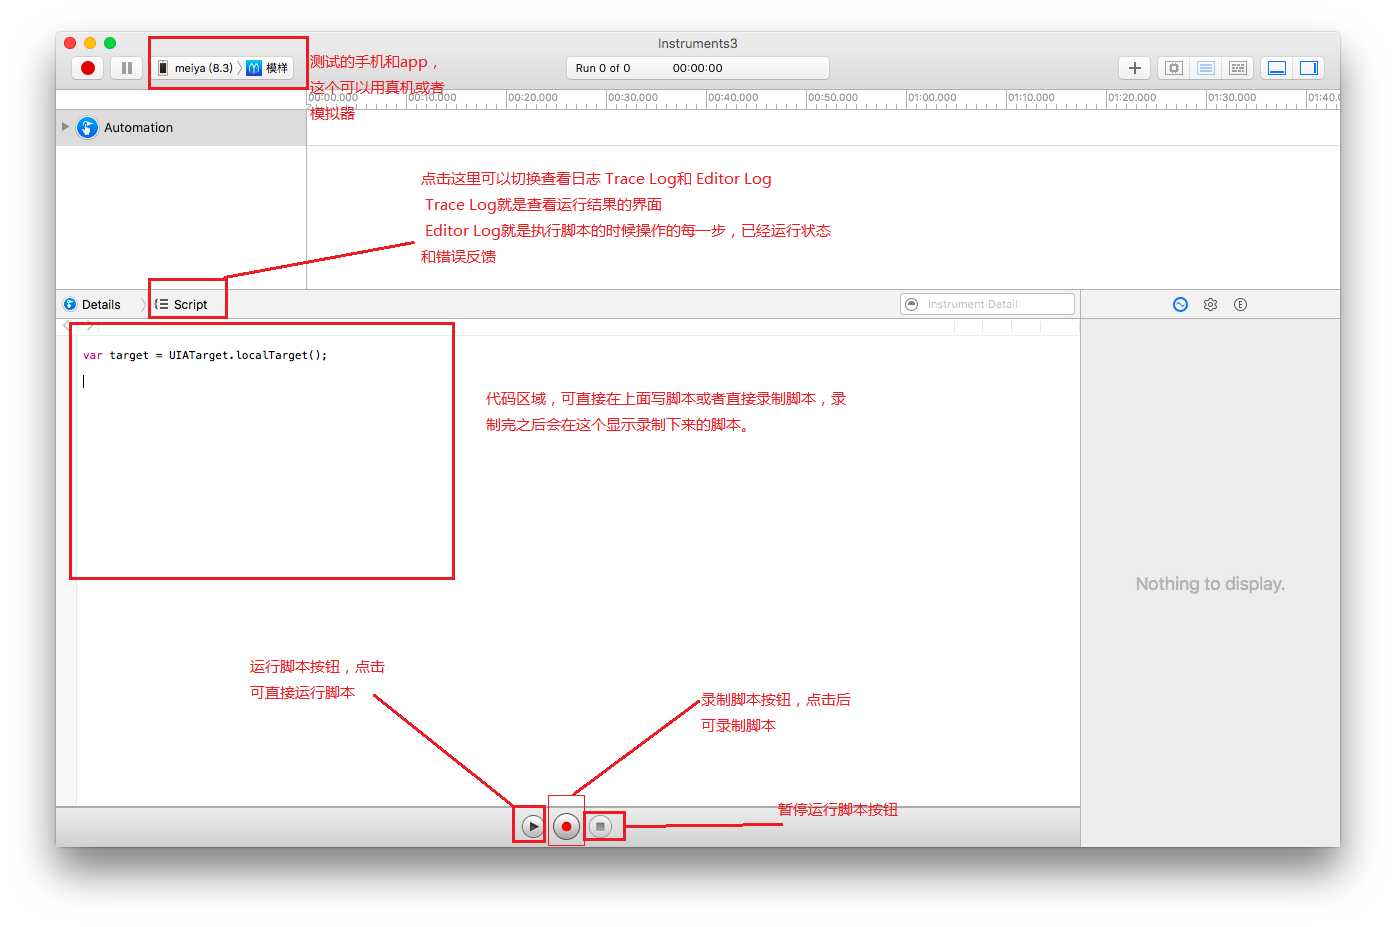Screen dimensions: 1396x927
Task: Click the 00:00:00 elapsed time readout
Action: coord(697,68)
